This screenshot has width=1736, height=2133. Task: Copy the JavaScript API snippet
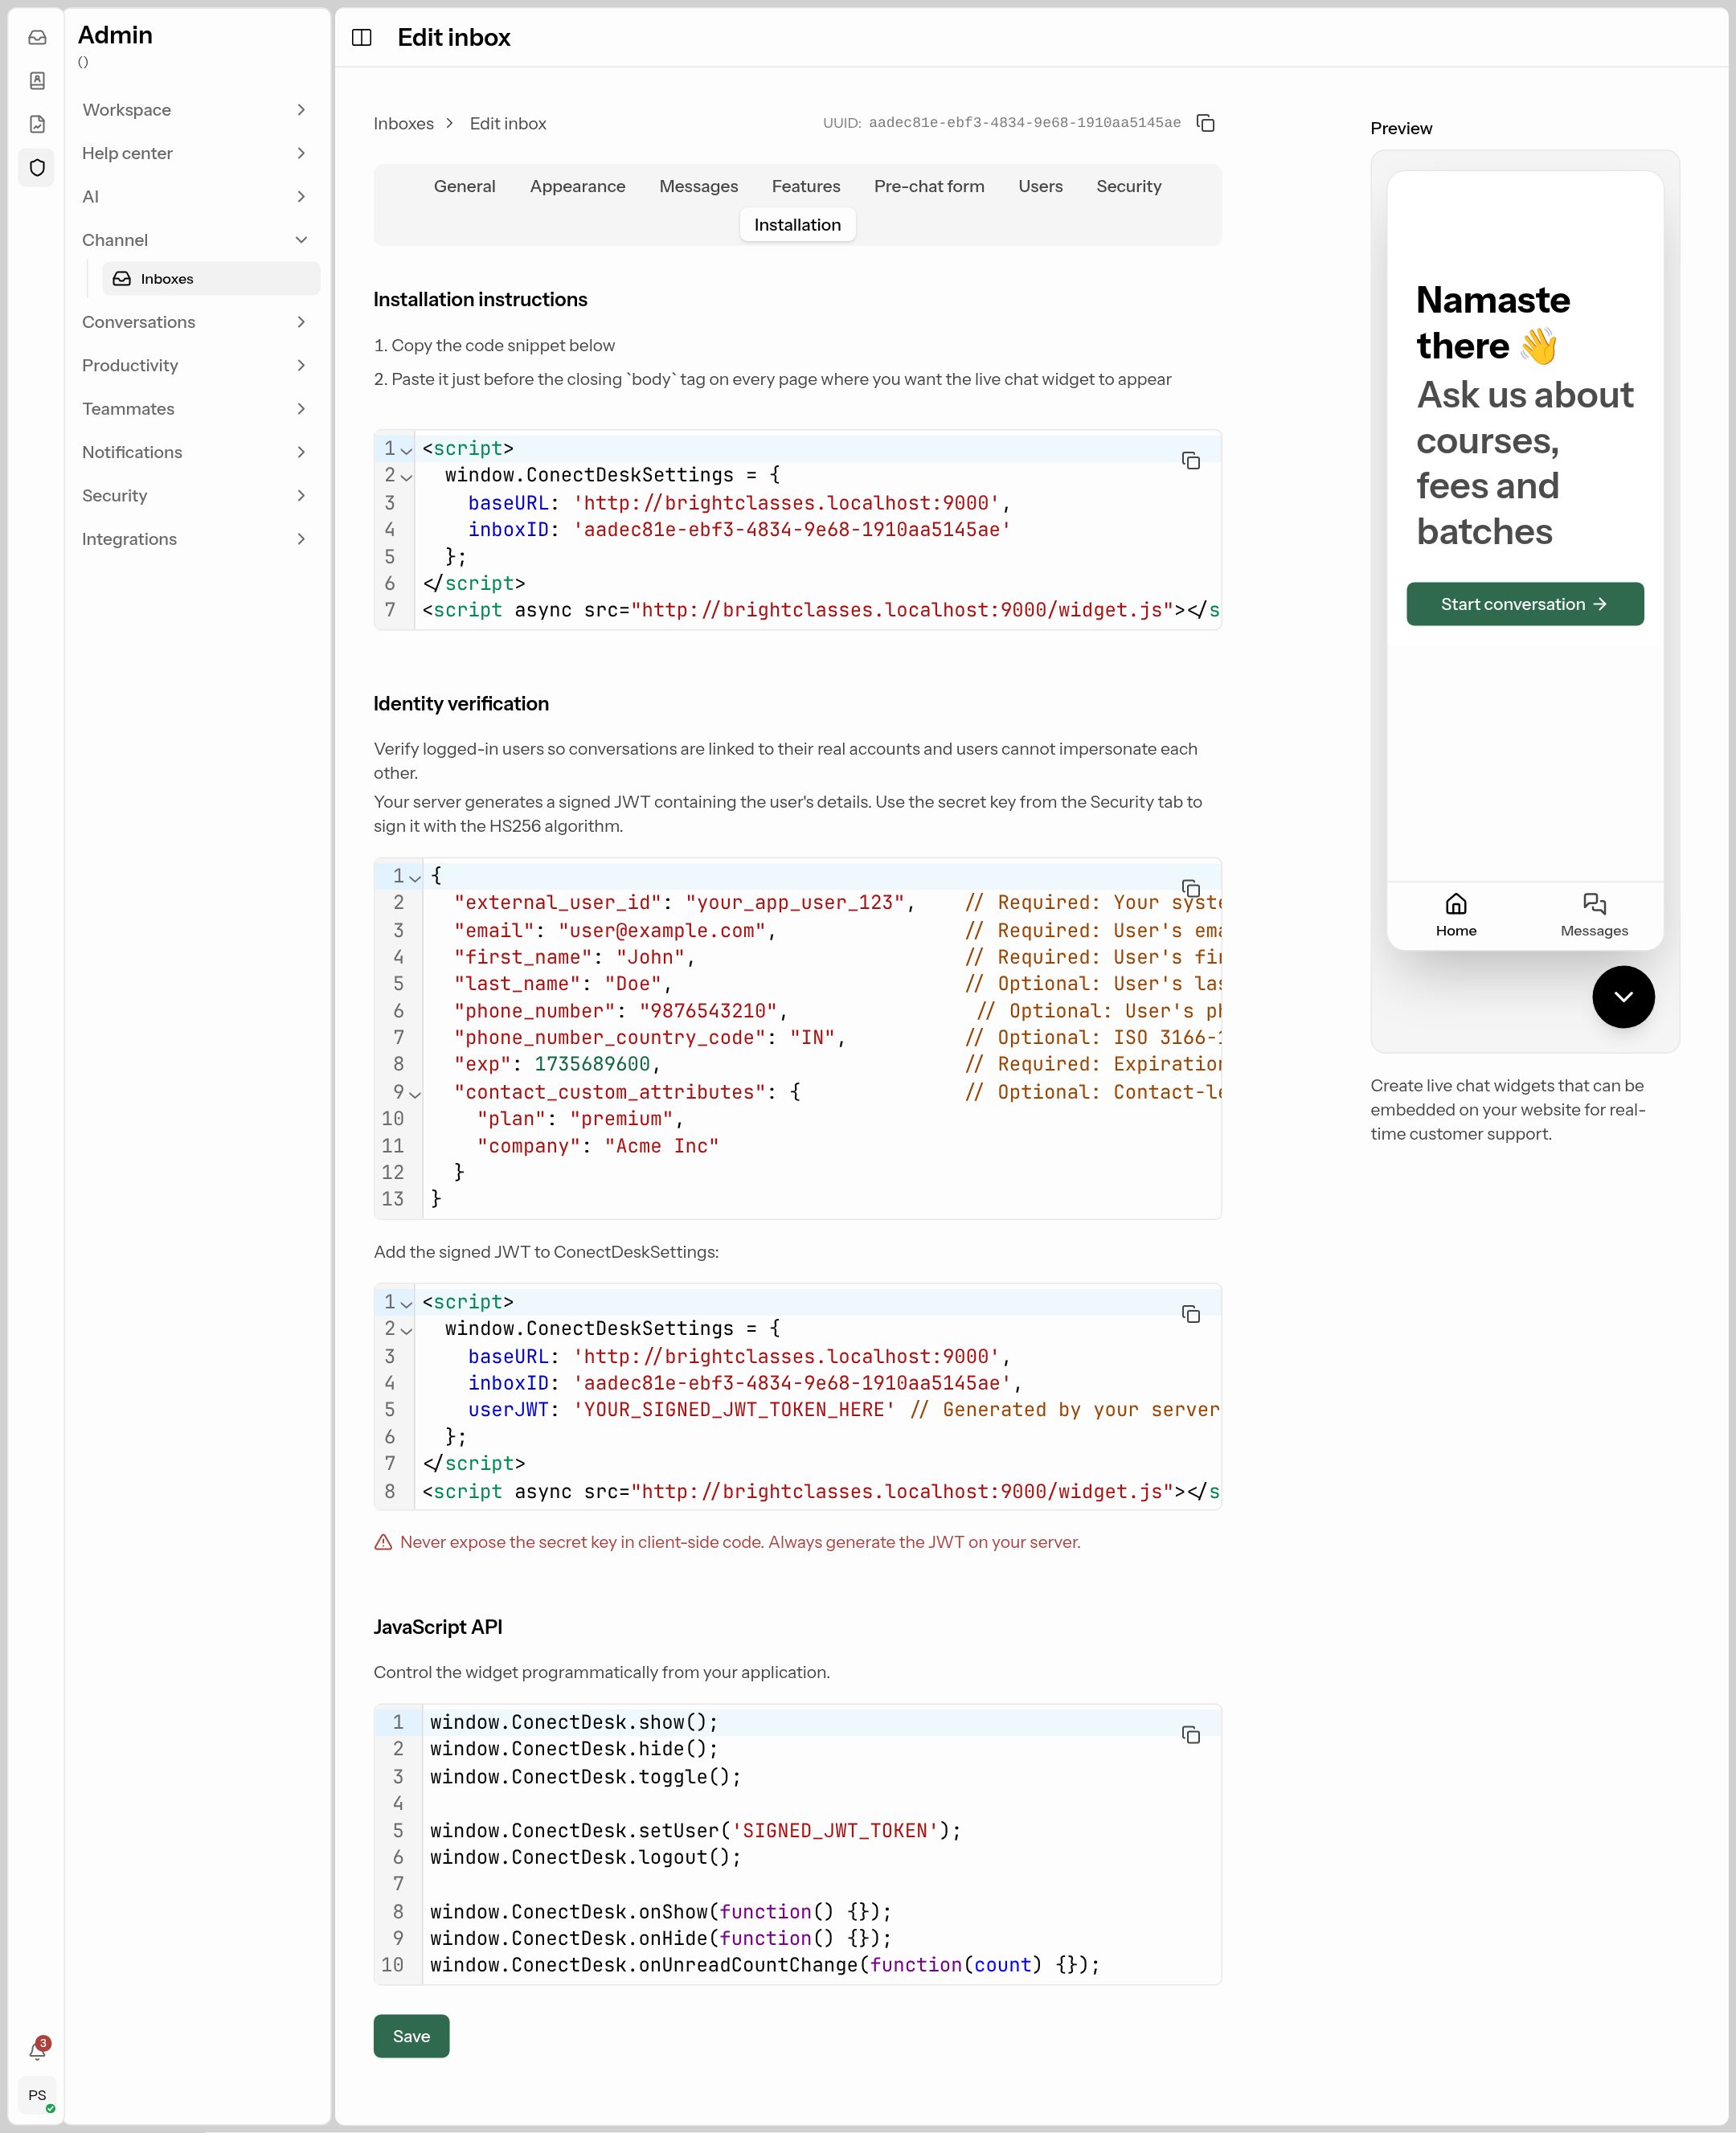pos(1191,1734)
